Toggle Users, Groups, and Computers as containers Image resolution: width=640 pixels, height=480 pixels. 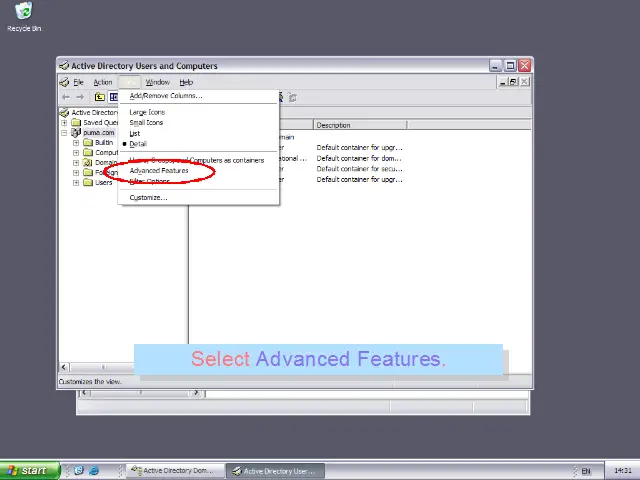(x=198, y=160)
